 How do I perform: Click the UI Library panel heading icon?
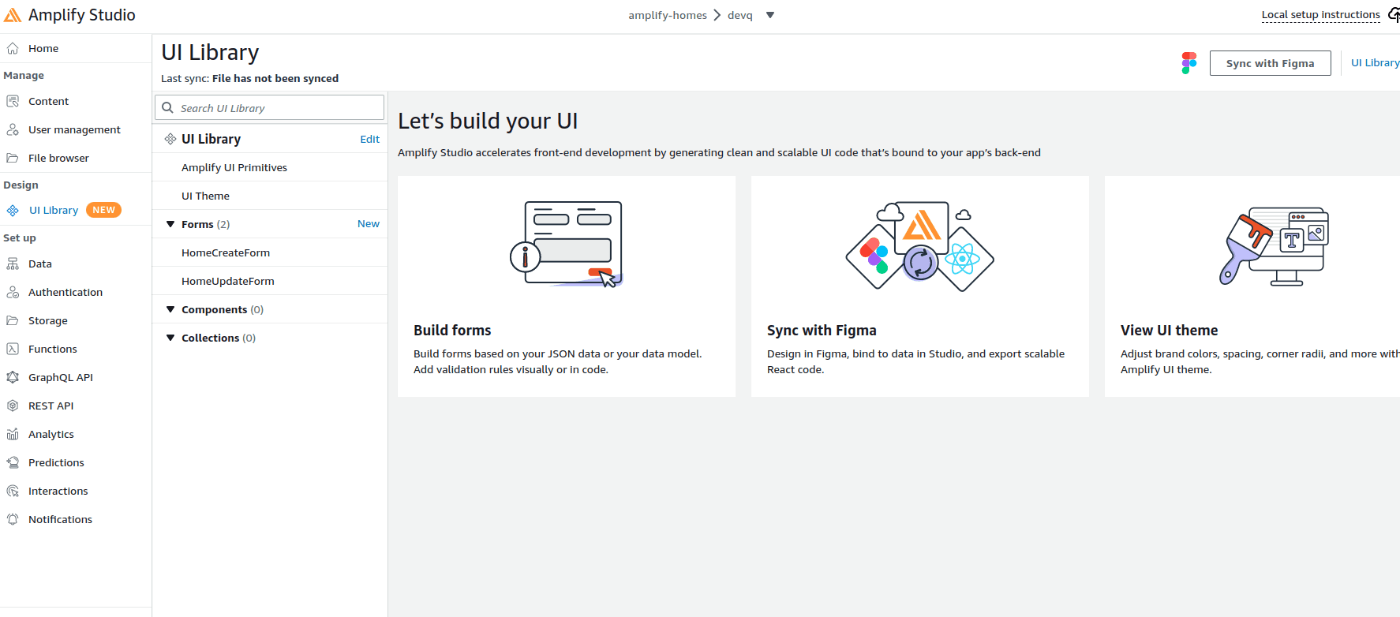(x=170, y=139)
